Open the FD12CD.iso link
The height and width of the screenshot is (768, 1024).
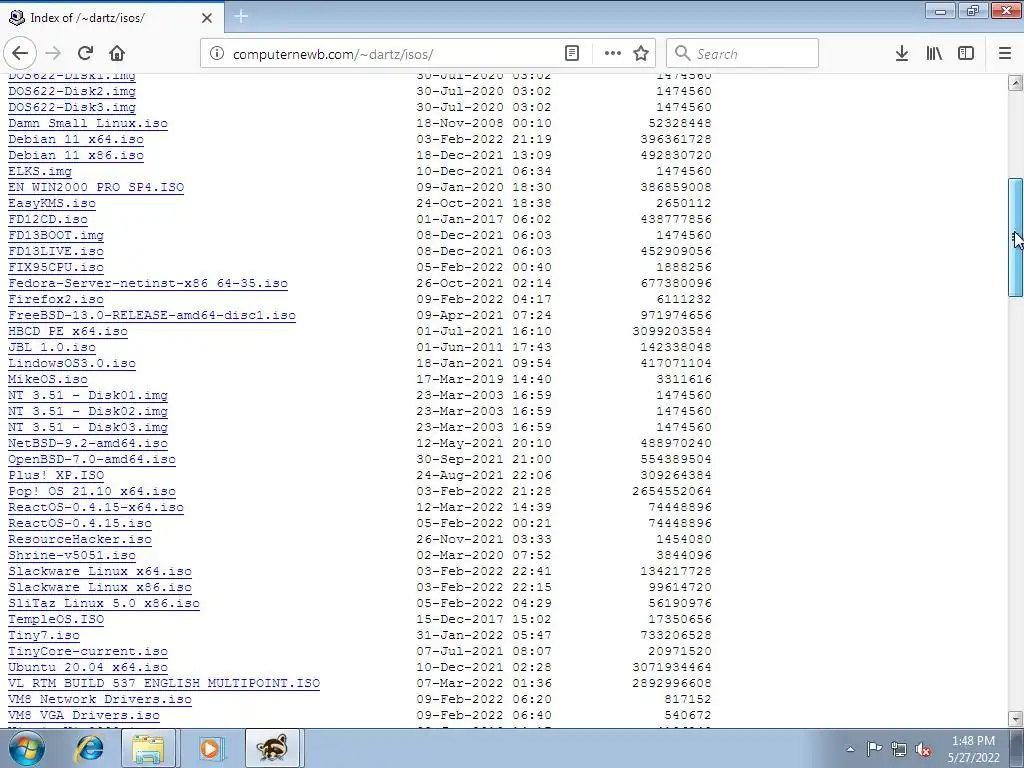click(48, 219)
